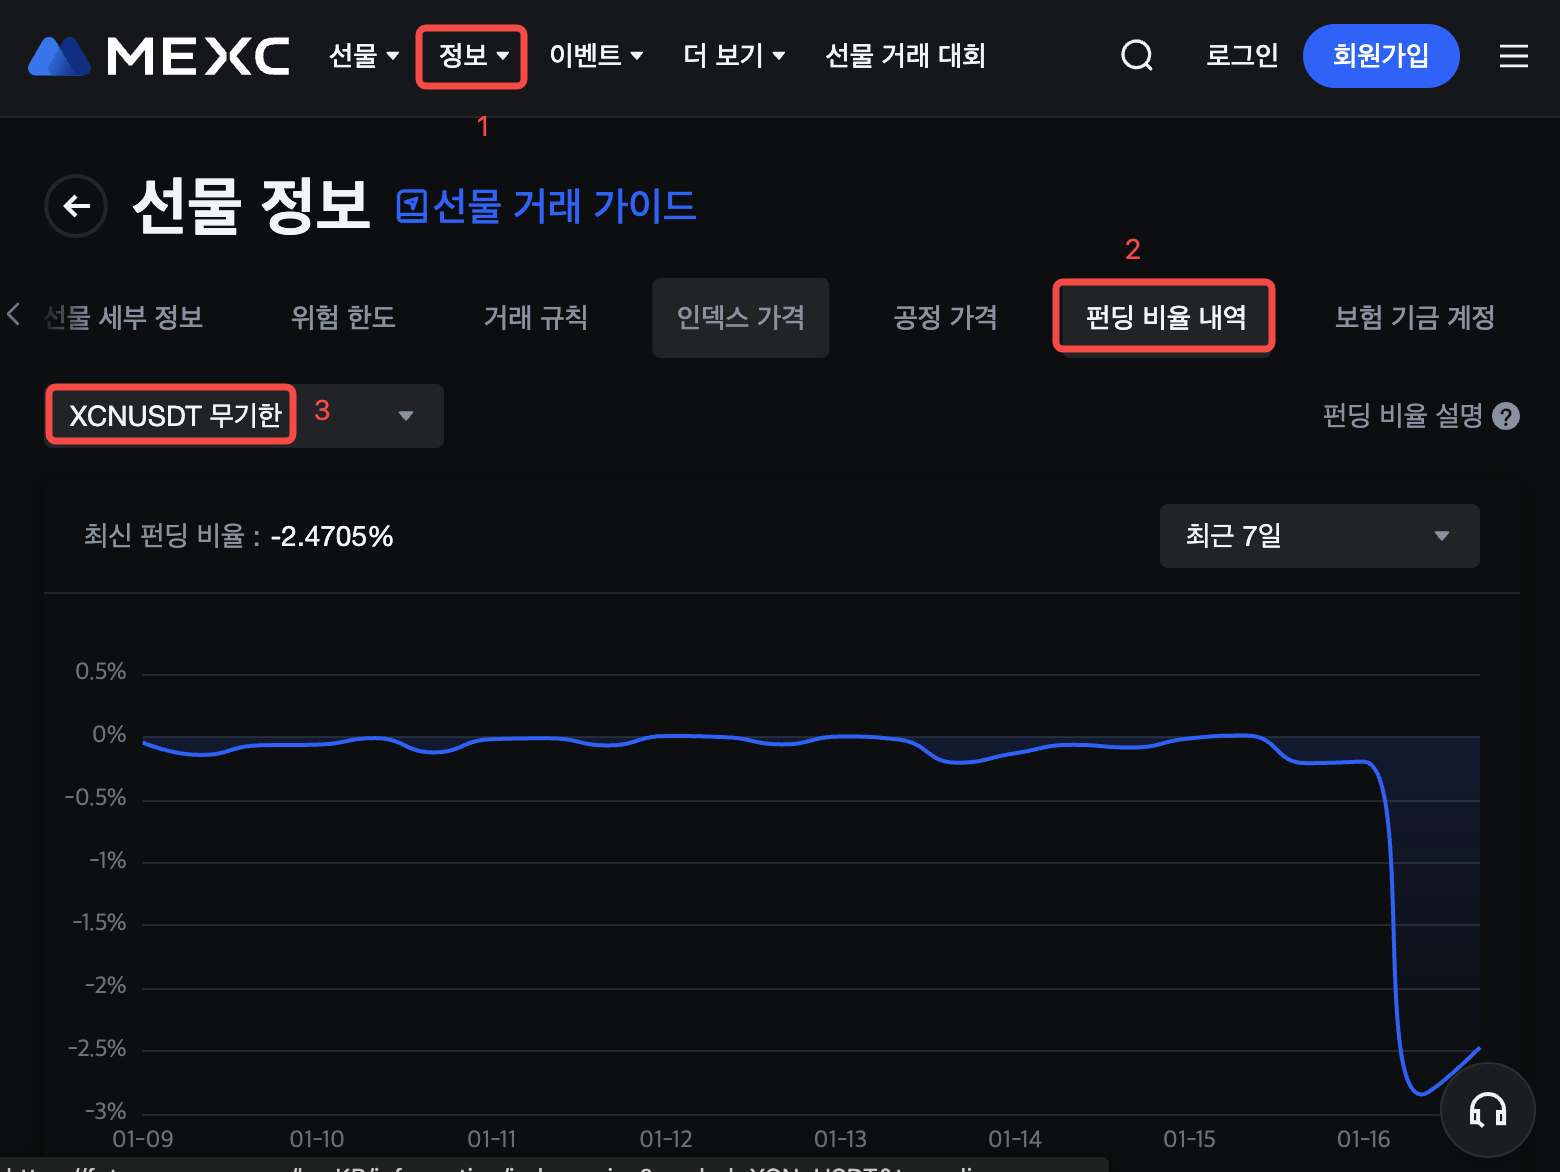This screenshot has height=1172, width=1560.
Task: Expand the 이벤트 menu
Action: click(x=595, y=56)
